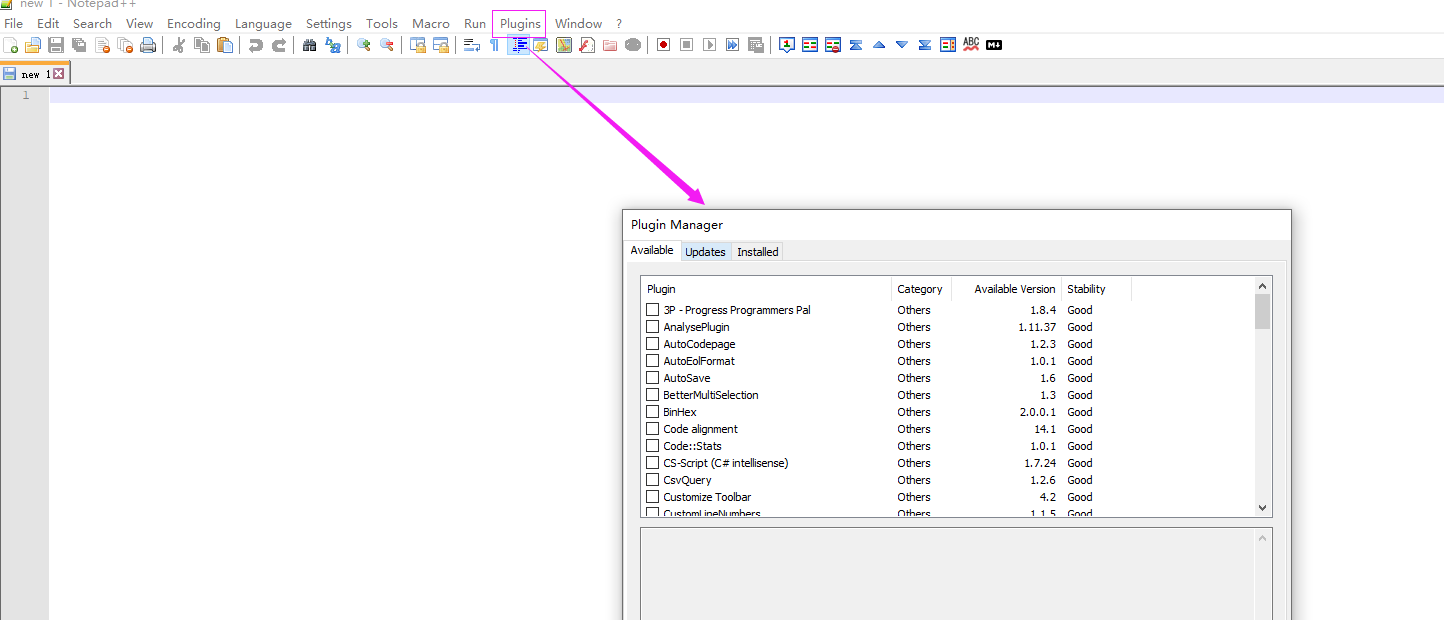Click the Save All toolbar icon
This screenshot has width=1444, height=620.
click(x=78, y=45)
